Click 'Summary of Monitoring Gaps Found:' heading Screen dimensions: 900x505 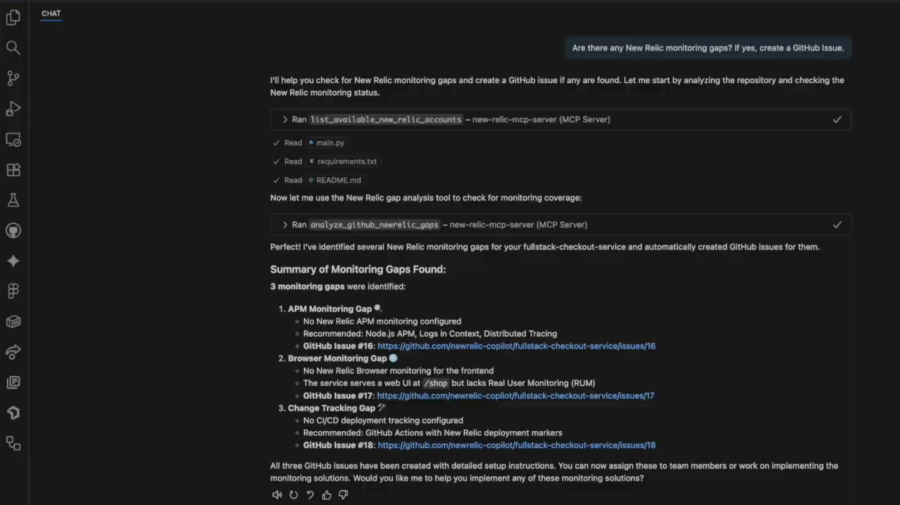click(x=358, y=269)
